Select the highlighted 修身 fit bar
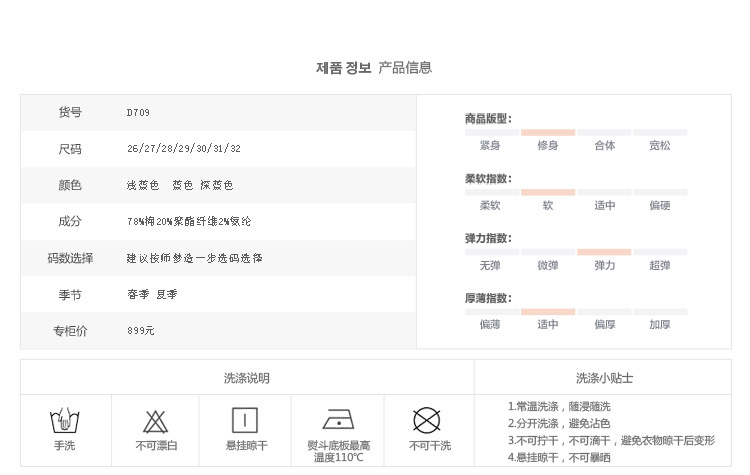The image size is (750, 475). (548, 133)
